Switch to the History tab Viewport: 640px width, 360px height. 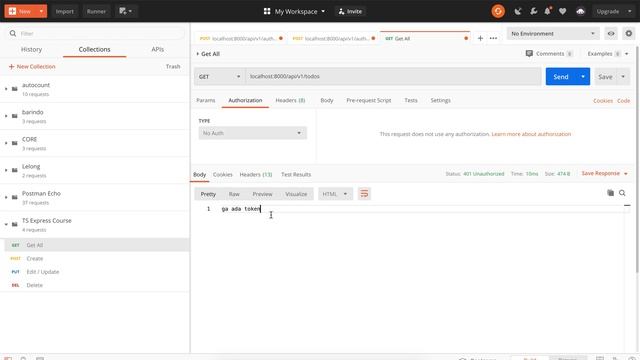click(31, 49)
